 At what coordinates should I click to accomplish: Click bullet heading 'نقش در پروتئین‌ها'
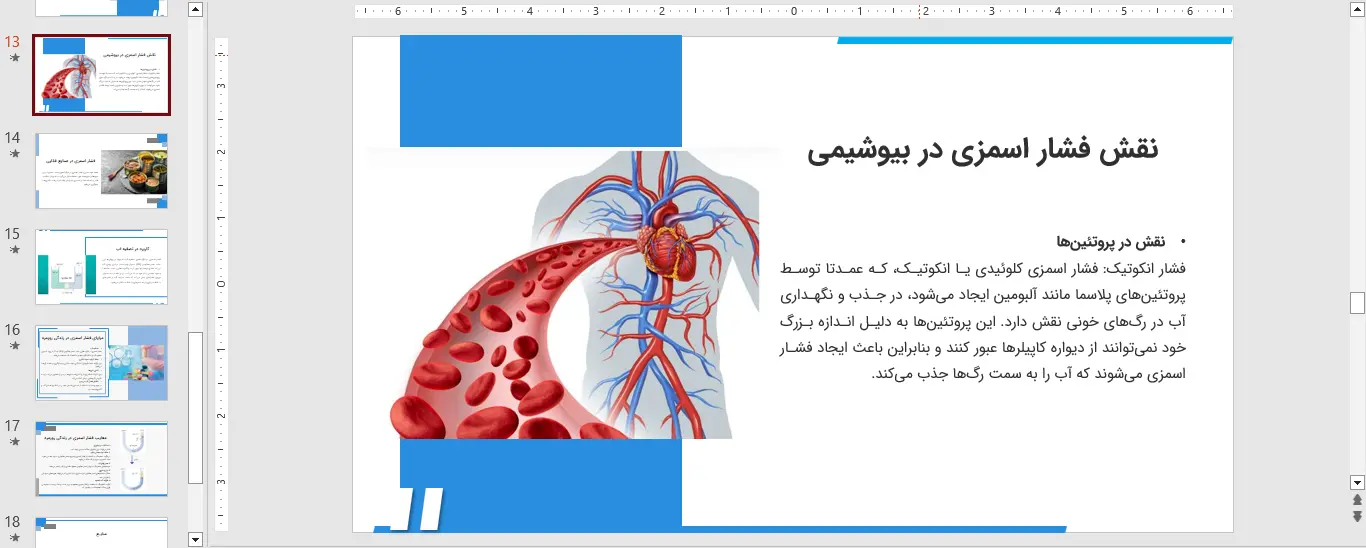[1110, 242]
